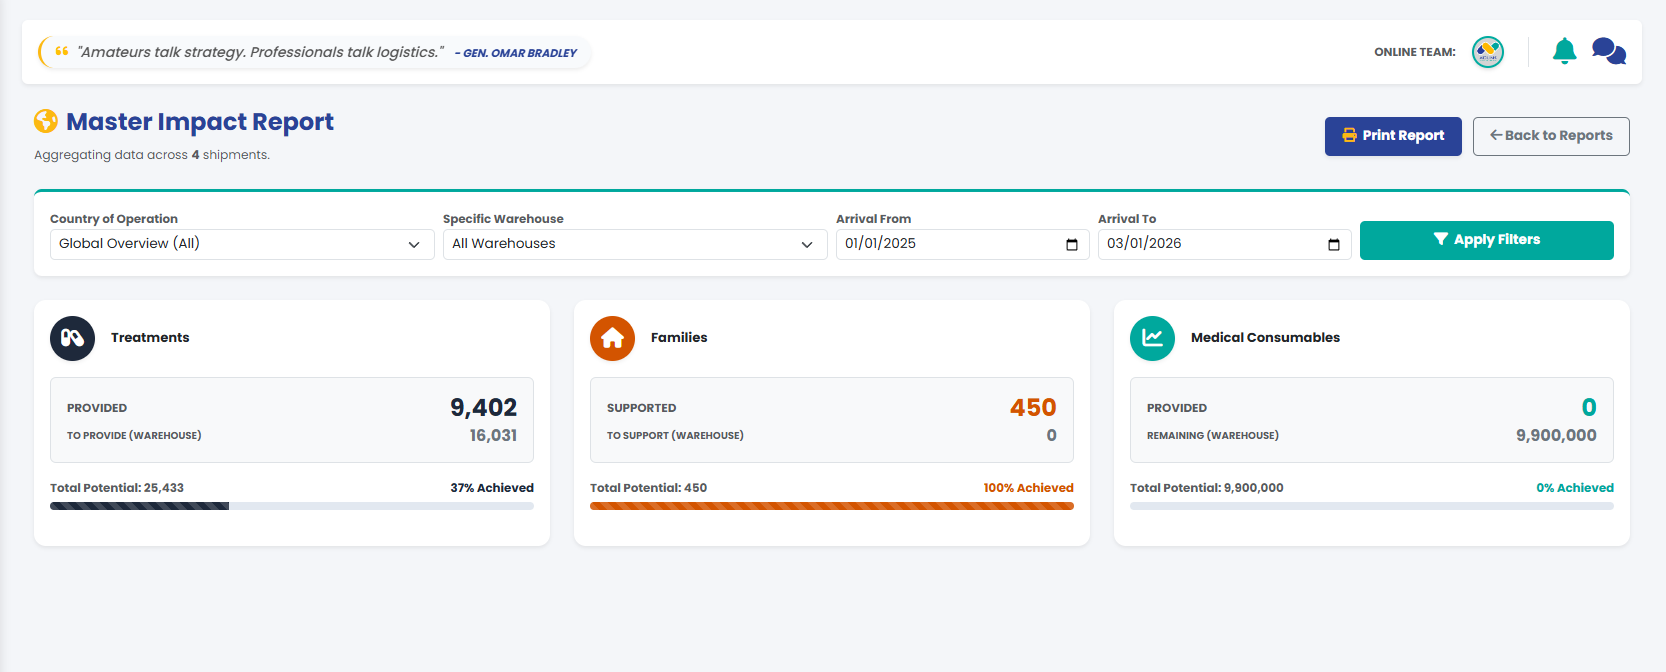Click the Arrival From date field
The image size is (1666, 672).
coord(963,244)
